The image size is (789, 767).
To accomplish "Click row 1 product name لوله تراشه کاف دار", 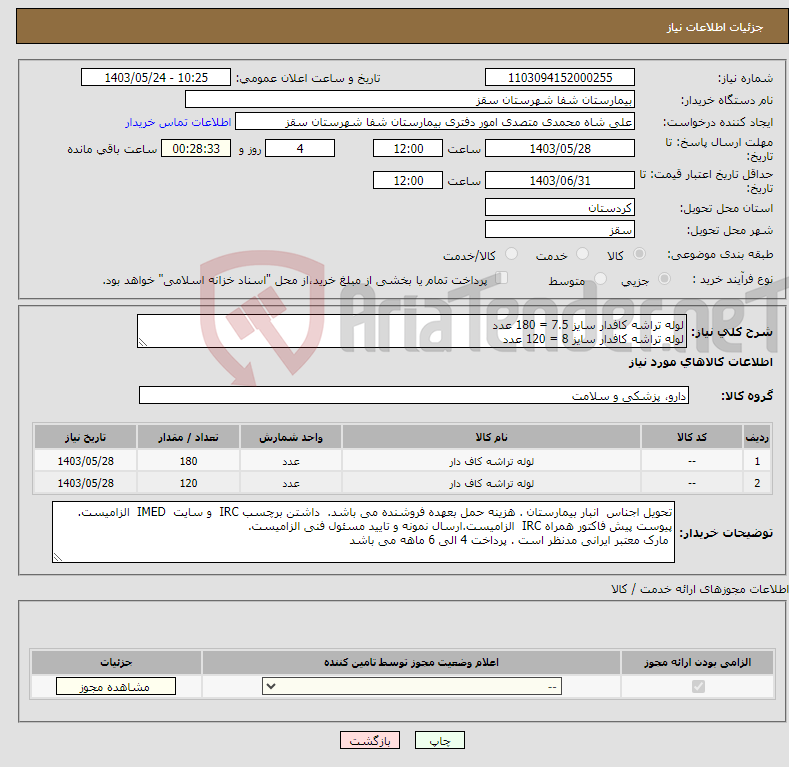I will pos(491,461).
